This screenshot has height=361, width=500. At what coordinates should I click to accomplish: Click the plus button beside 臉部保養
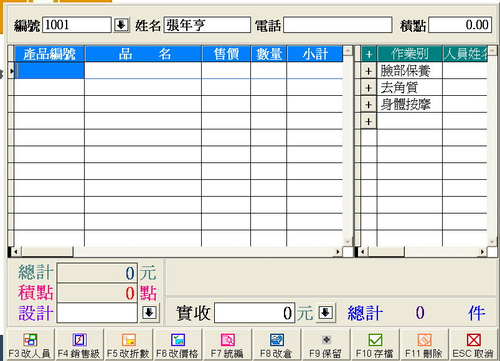click(x=369, y=71)
